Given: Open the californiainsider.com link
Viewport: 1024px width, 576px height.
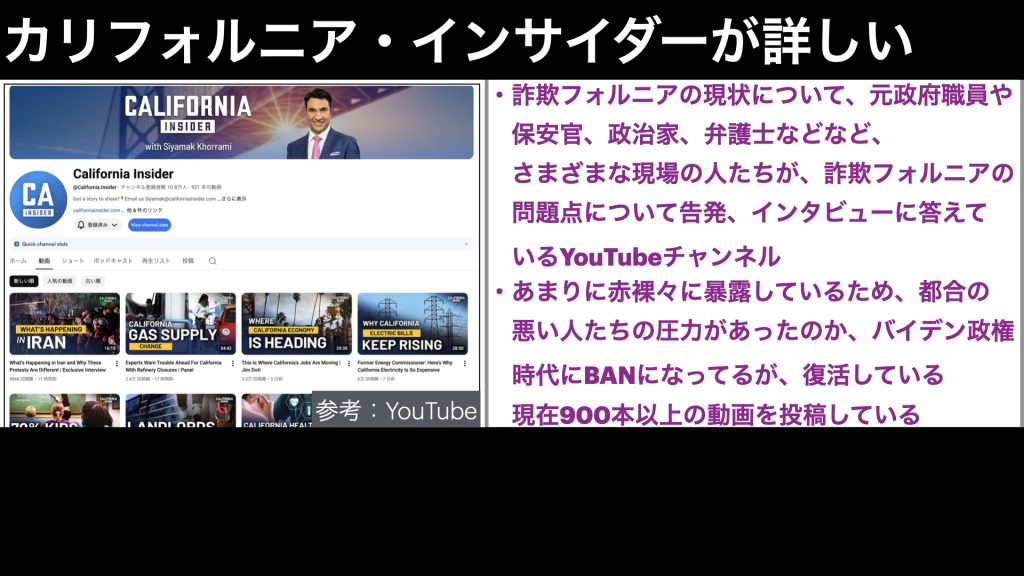Looking at the screenshot, I should point(96,211).
